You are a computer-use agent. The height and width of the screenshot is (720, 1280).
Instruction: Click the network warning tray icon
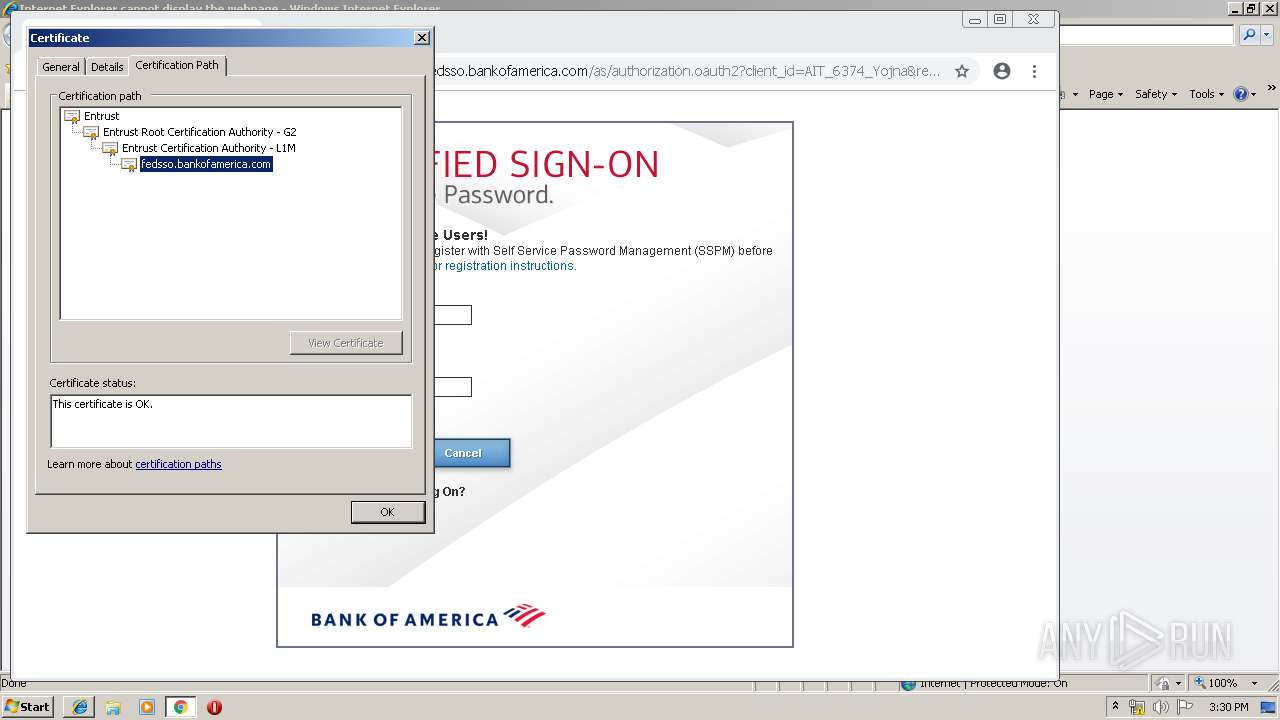1137,707
